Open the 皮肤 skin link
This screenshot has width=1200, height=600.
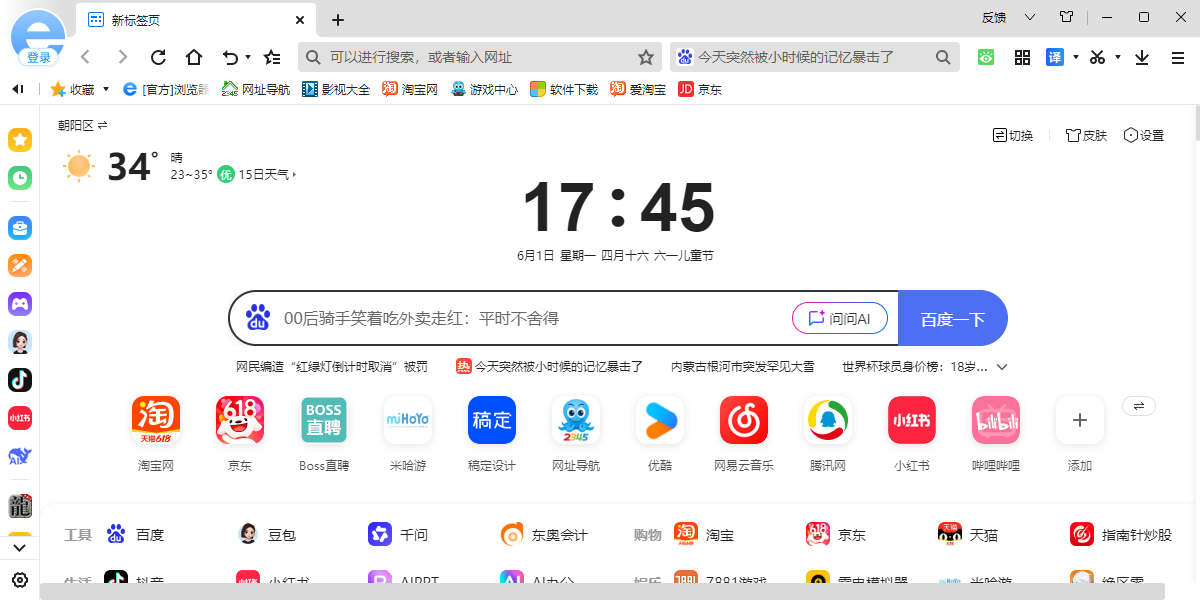tap(1086, 135)
